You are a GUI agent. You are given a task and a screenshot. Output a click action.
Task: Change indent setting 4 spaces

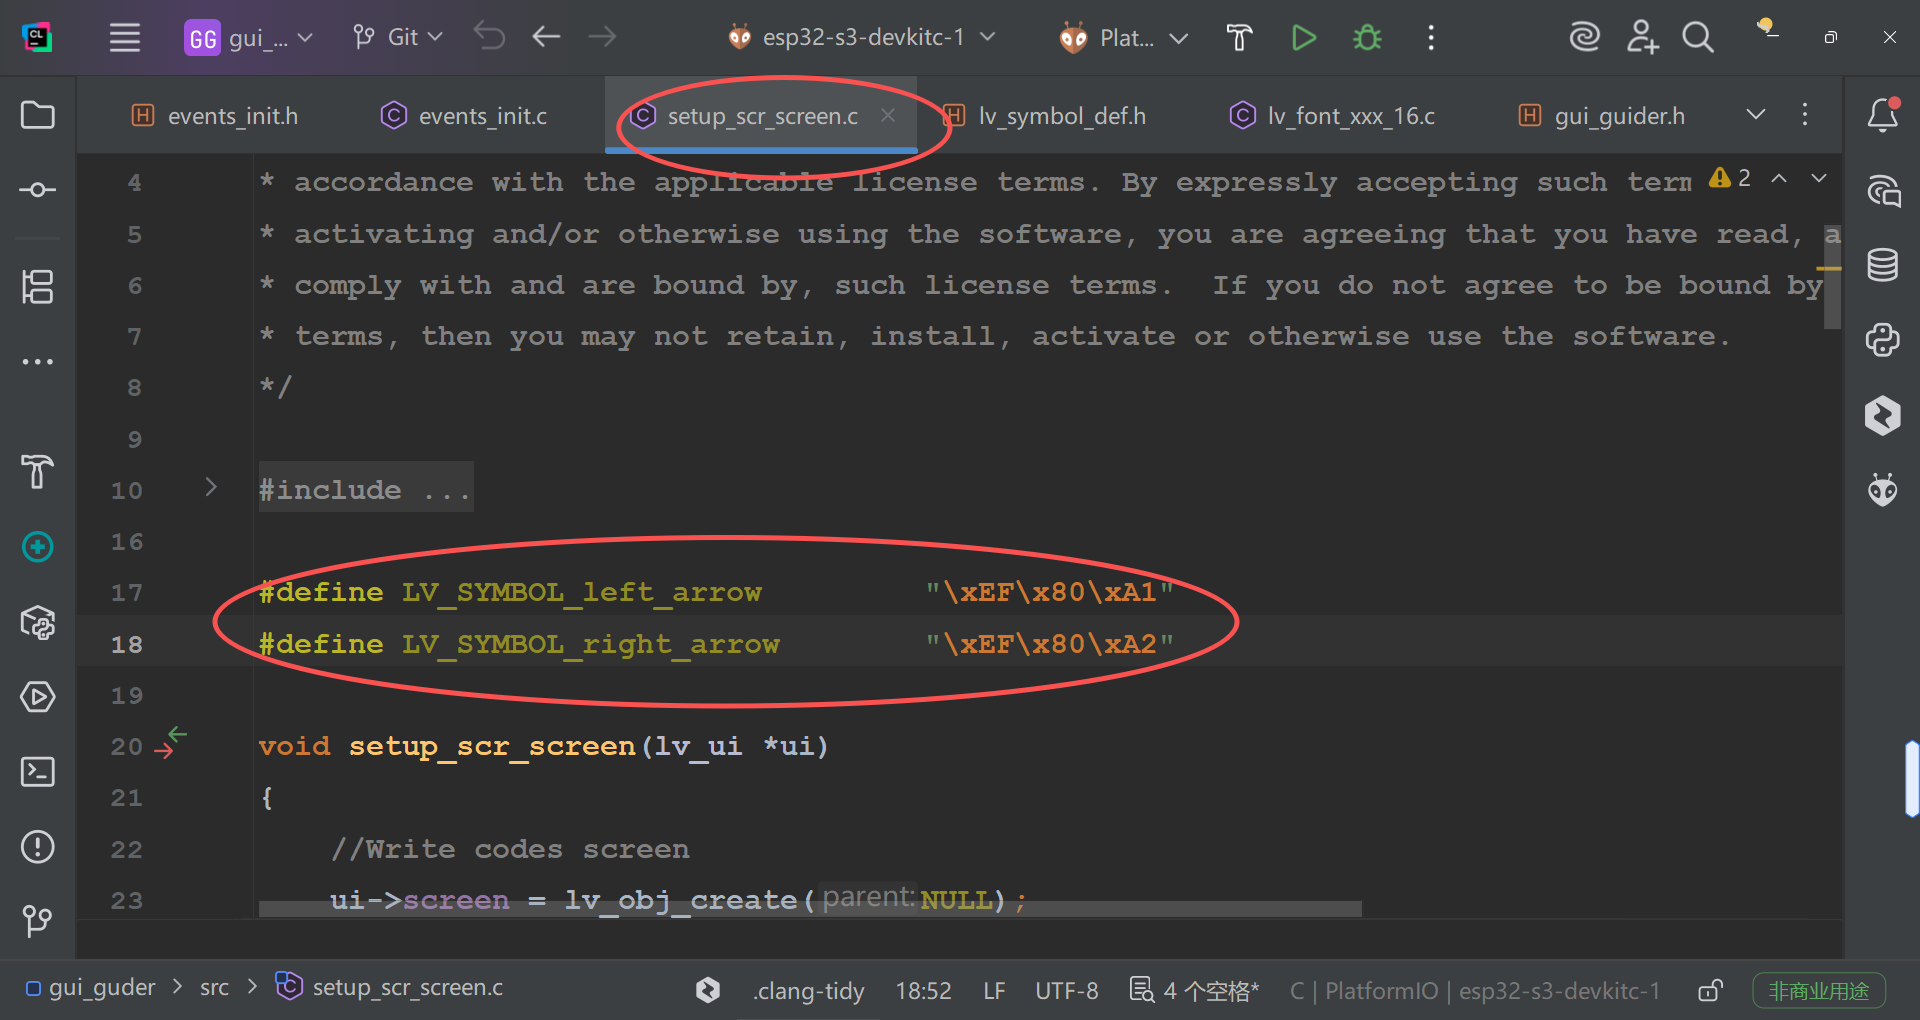point(1195,991)
